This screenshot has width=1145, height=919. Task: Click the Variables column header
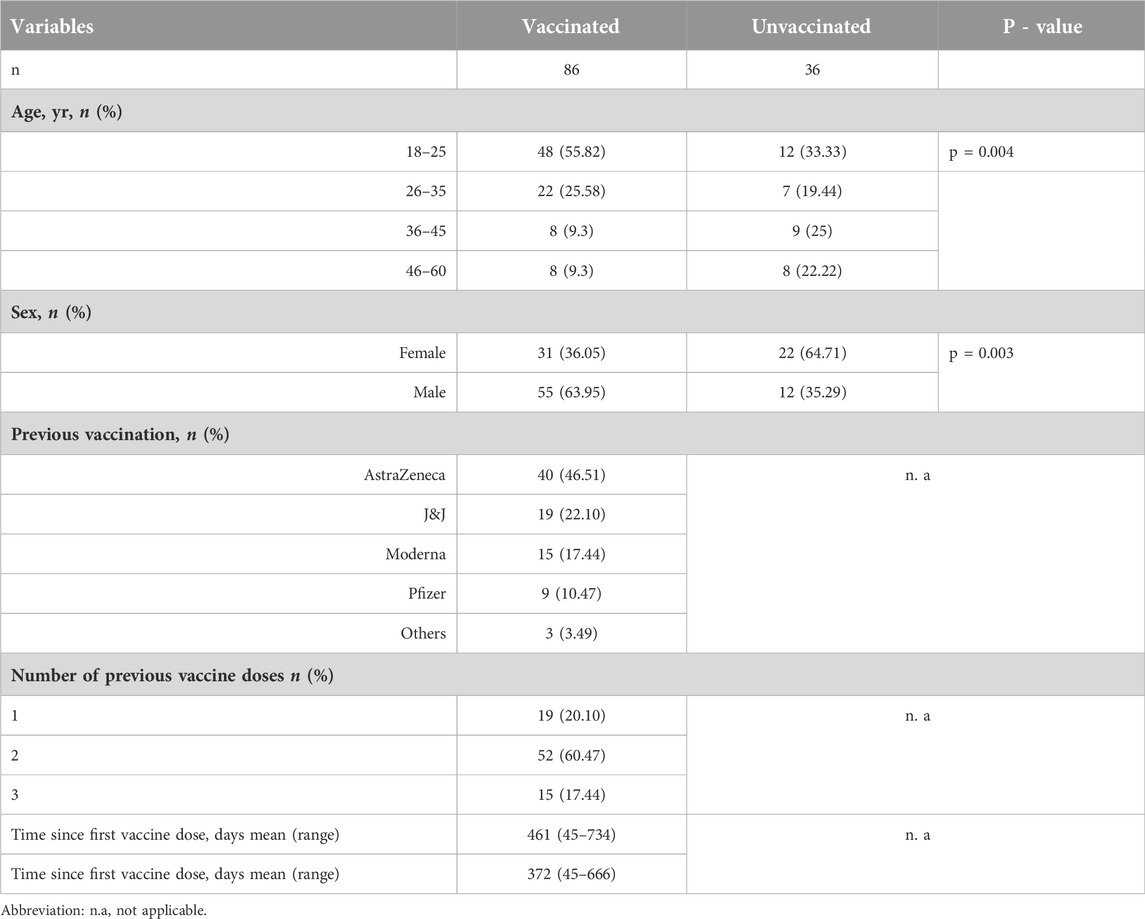pos(52,26)
